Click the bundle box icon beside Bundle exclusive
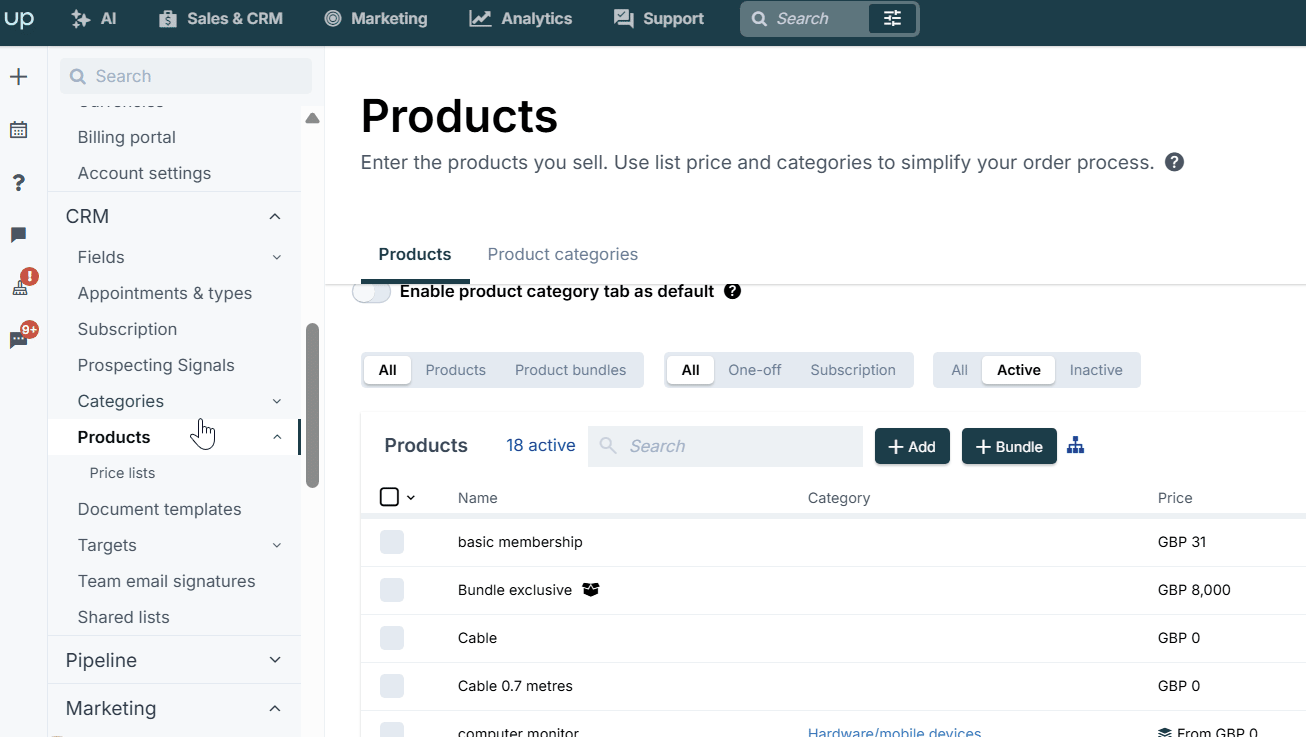1306x737 pixels. 591,590
